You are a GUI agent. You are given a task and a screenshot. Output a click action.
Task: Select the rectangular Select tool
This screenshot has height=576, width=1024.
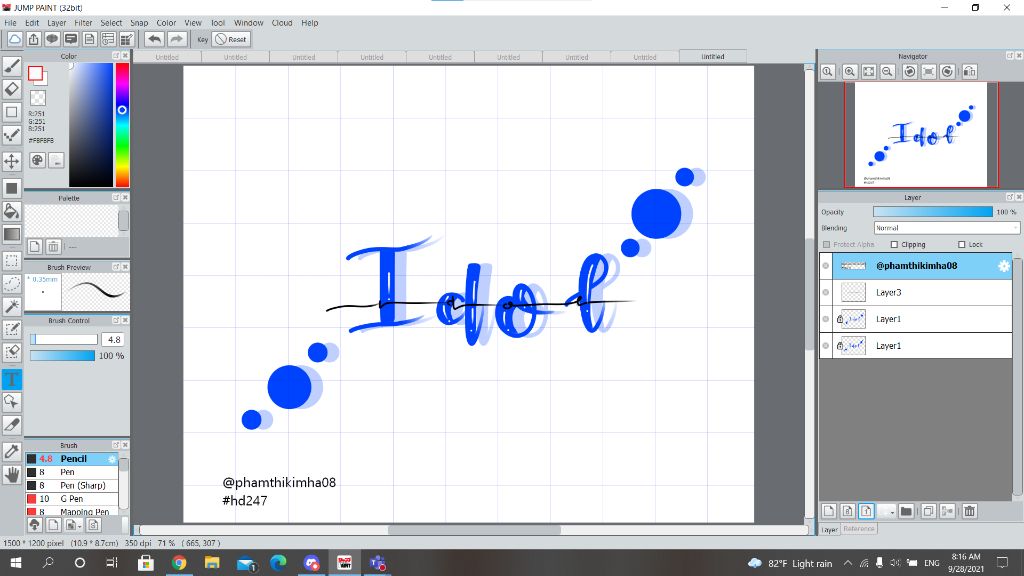tap(12, 261)
